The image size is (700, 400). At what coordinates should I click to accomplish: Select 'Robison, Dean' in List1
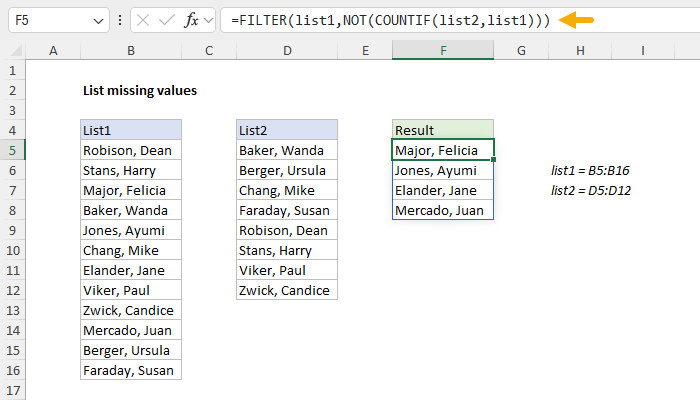point(131,150)
